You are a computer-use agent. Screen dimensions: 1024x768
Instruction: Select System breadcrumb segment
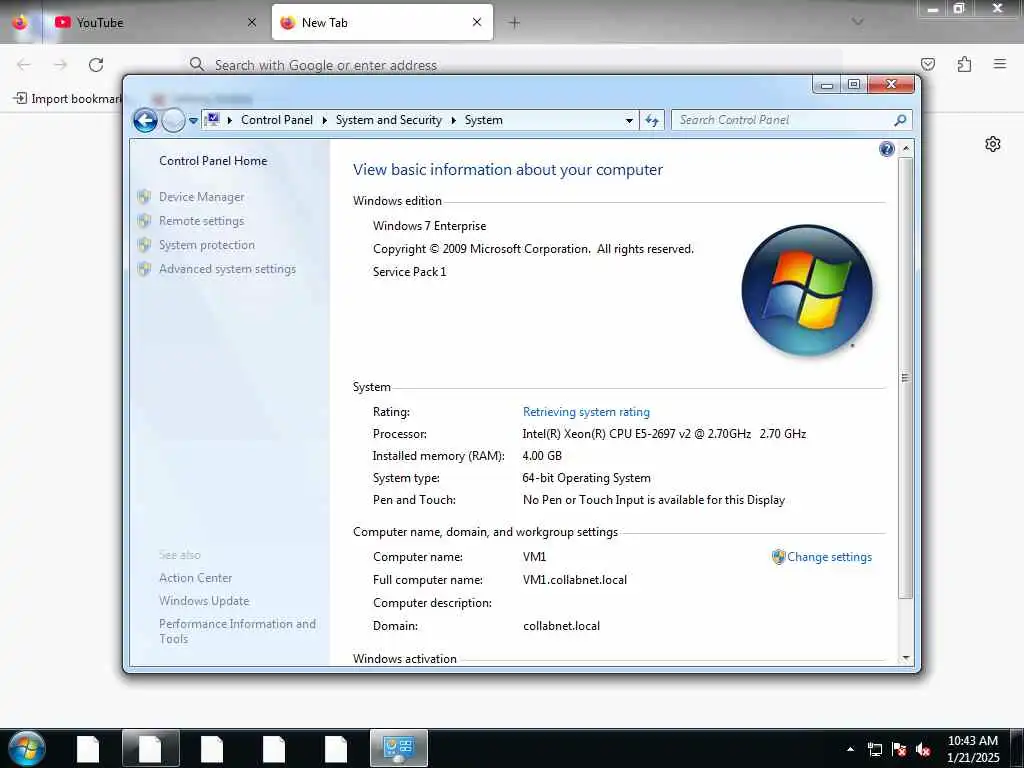(484, 120)
